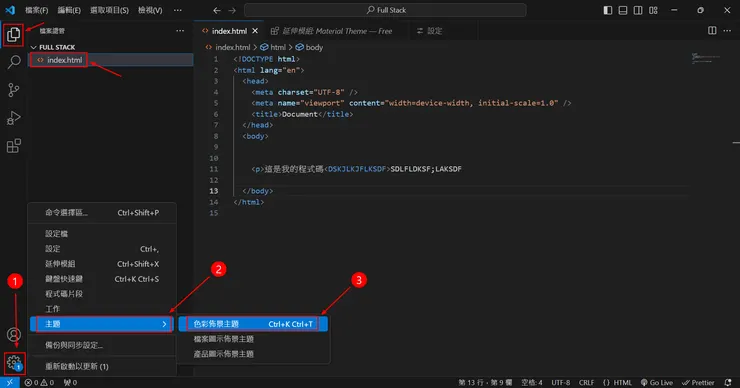Open the editor More Actions ellipsis

click(x=727, y=31)
